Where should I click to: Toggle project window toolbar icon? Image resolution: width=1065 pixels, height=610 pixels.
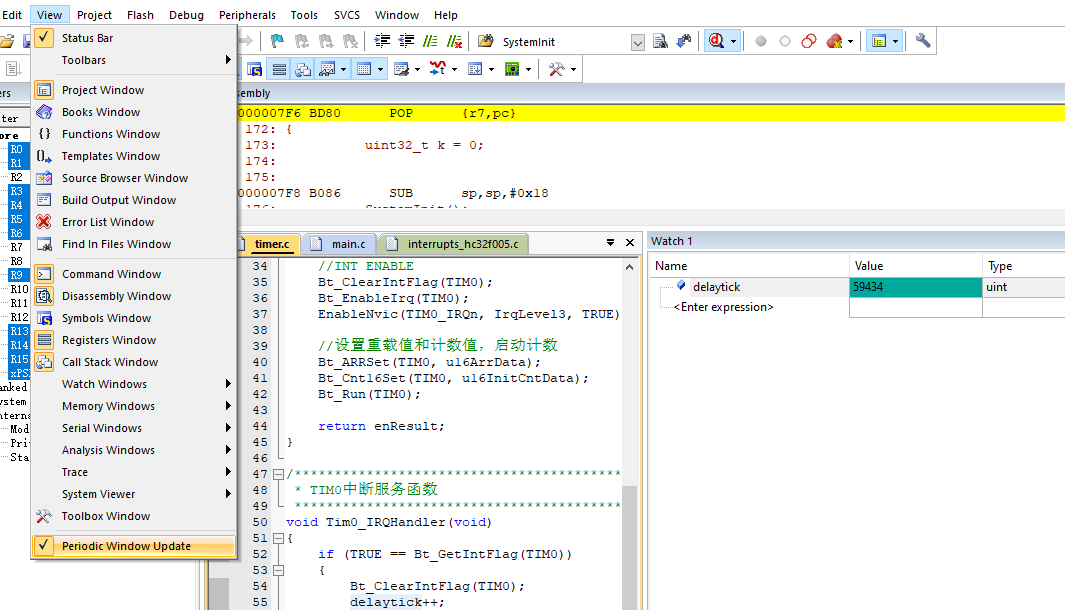coord(879,41)
